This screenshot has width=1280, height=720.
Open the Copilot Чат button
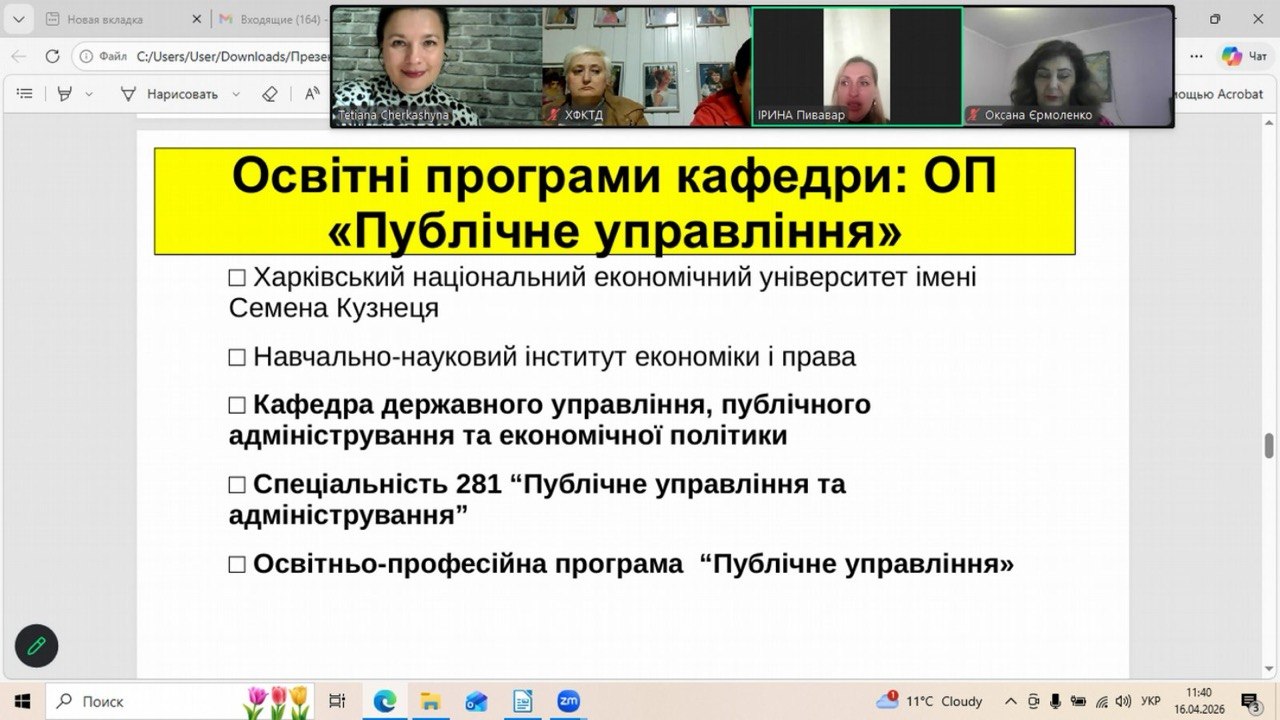[1245, 57]
